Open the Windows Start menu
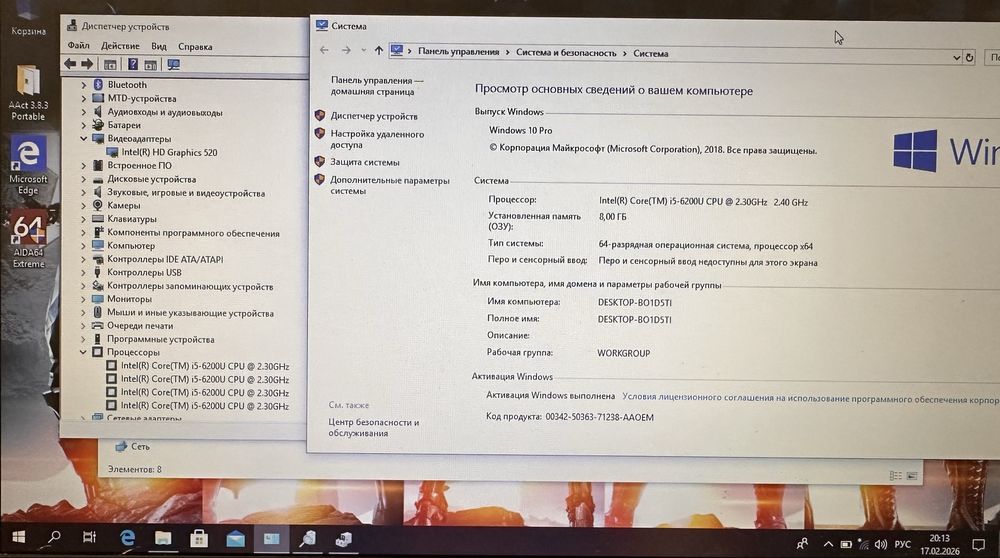Viewport: 1000px width, 558px height. [18, 538]
